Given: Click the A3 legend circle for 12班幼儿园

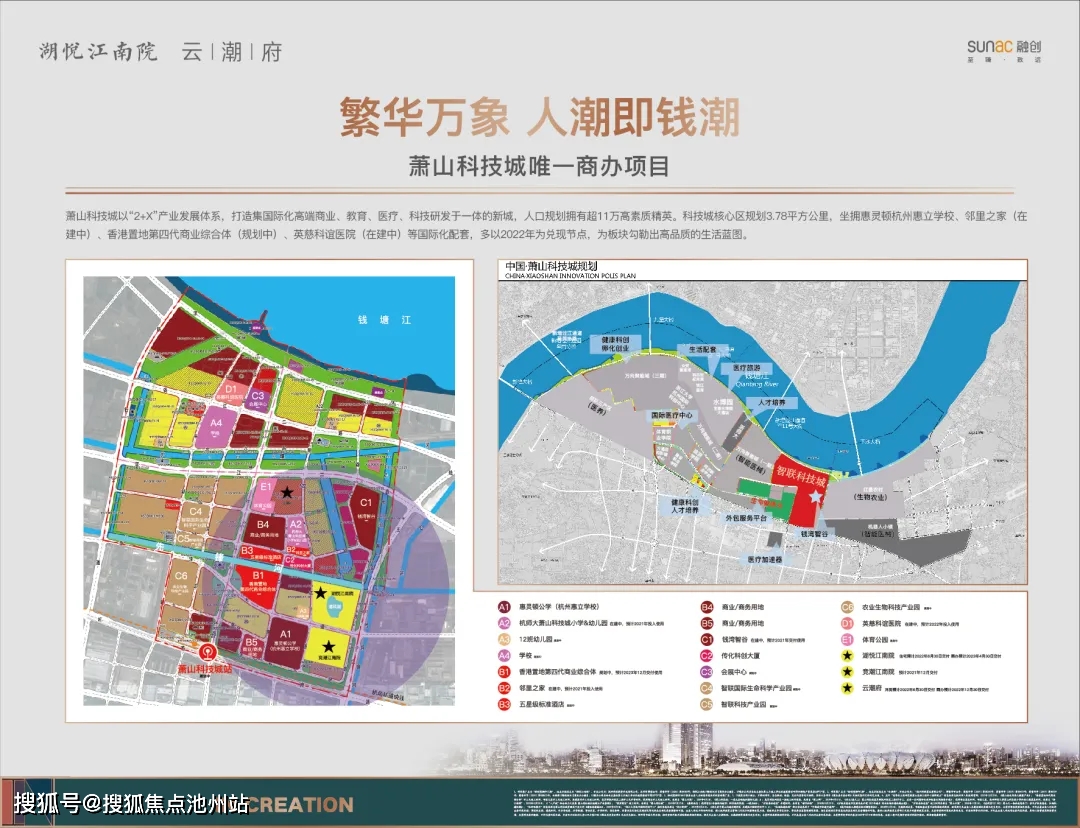Looking at the screenshot, I should (x=504, y=639).
